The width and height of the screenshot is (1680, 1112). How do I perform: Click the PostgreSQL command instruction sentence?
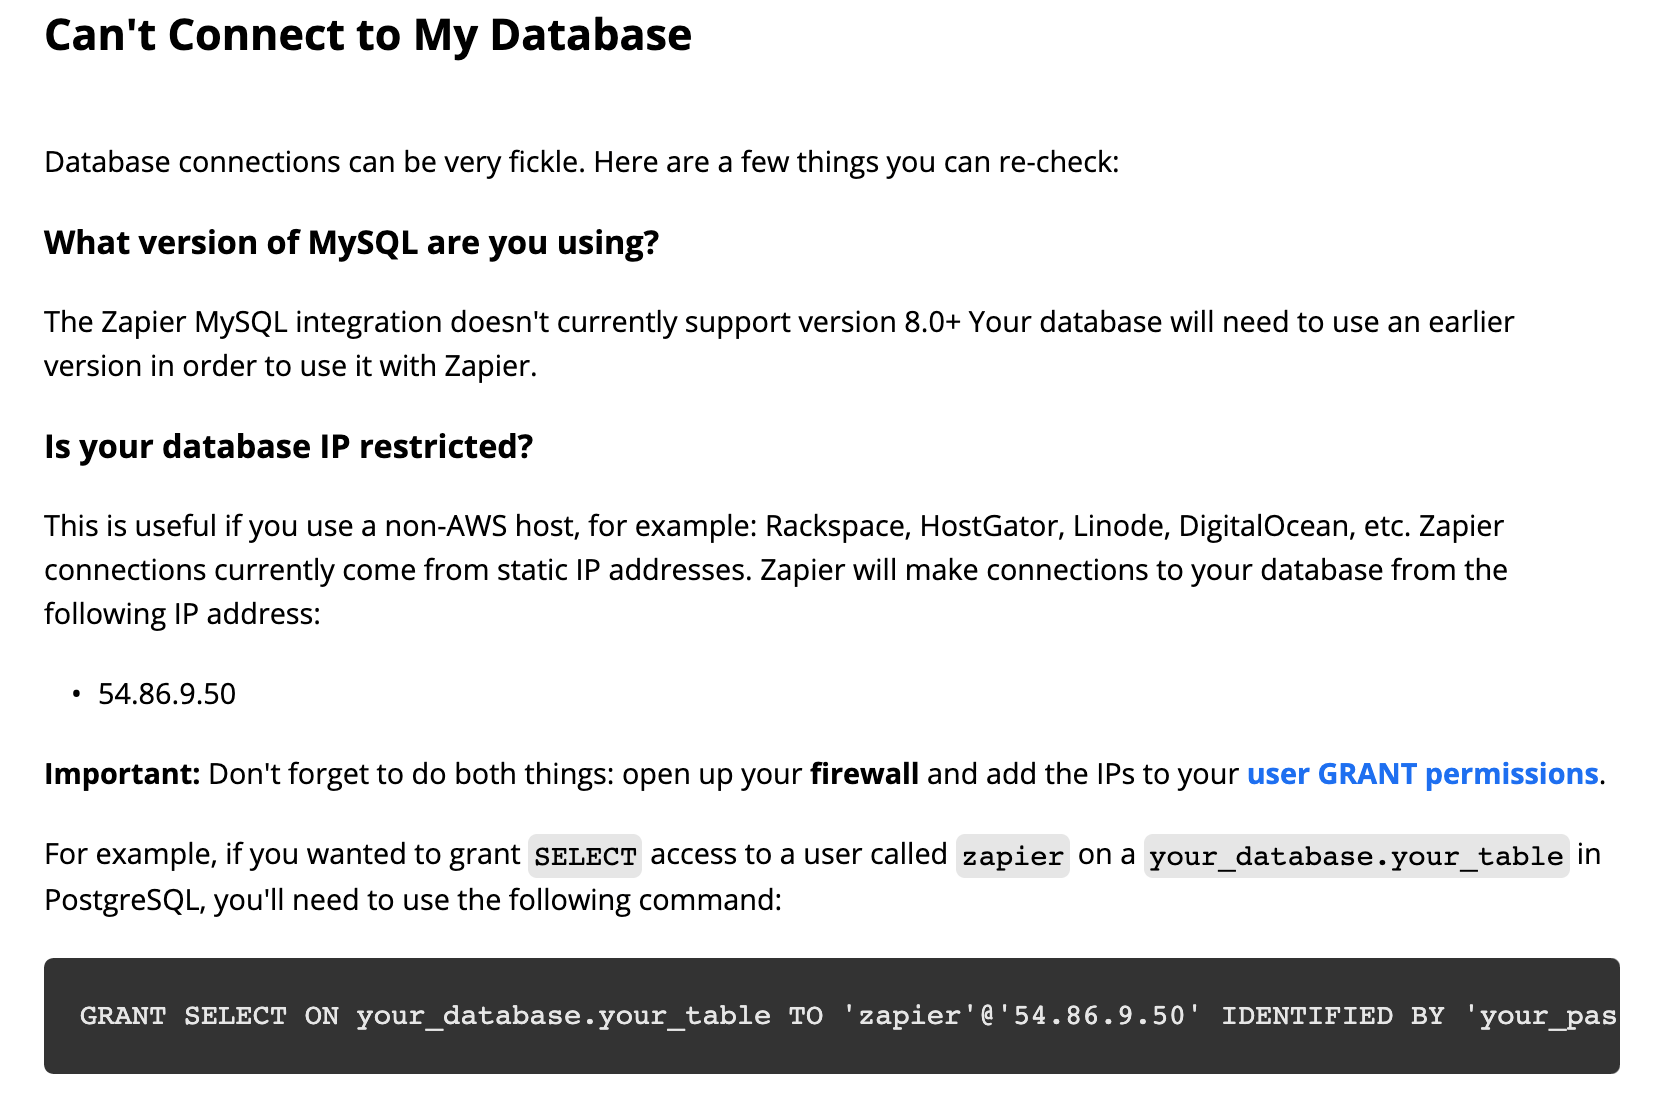823,877
